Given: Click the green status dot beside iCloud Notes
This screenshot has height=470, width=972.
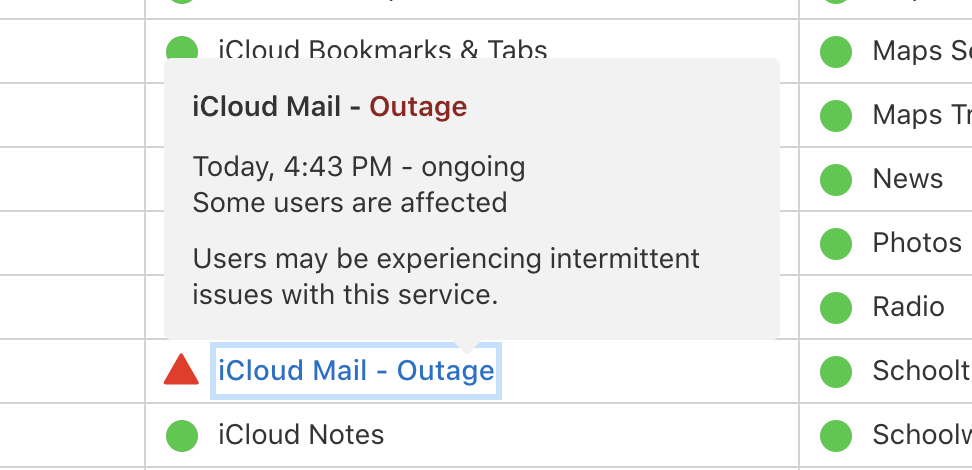Looking at the screenshot, I should coord(181,435).
